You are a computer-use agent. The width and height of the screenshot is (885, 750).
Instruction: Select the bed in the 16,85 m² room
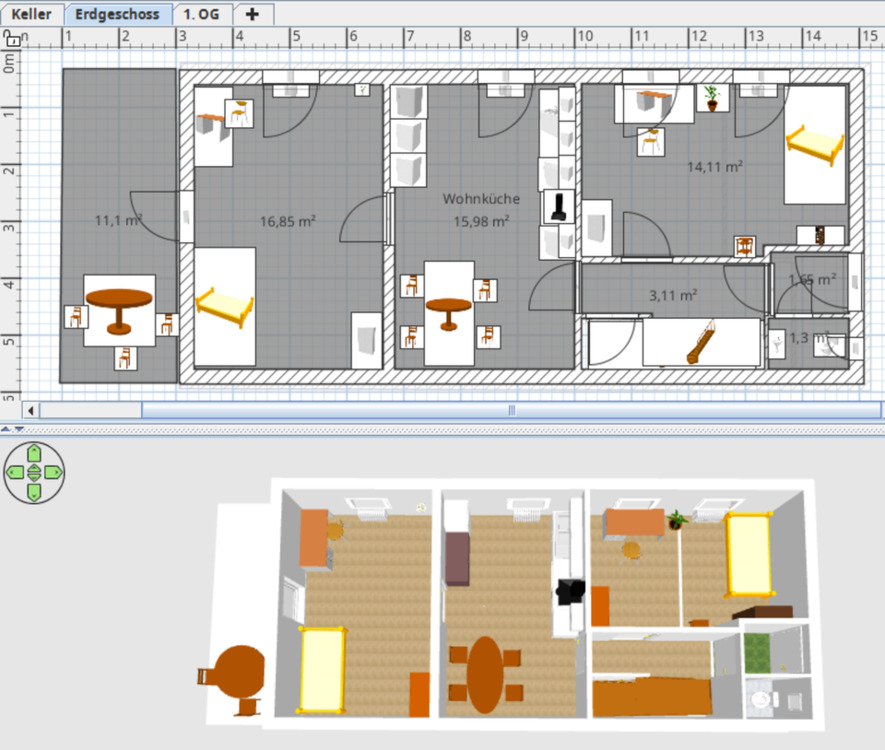point(225,306)
